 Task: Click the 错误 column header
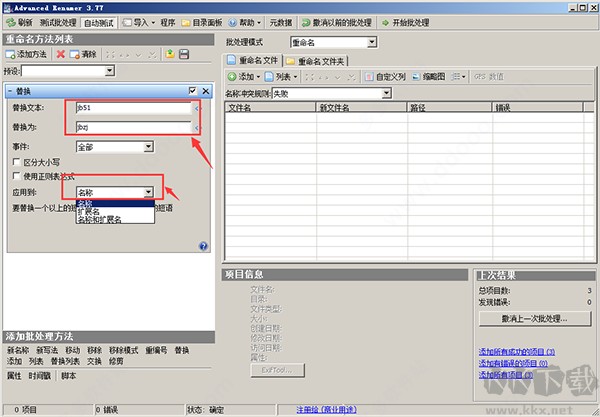538,108
